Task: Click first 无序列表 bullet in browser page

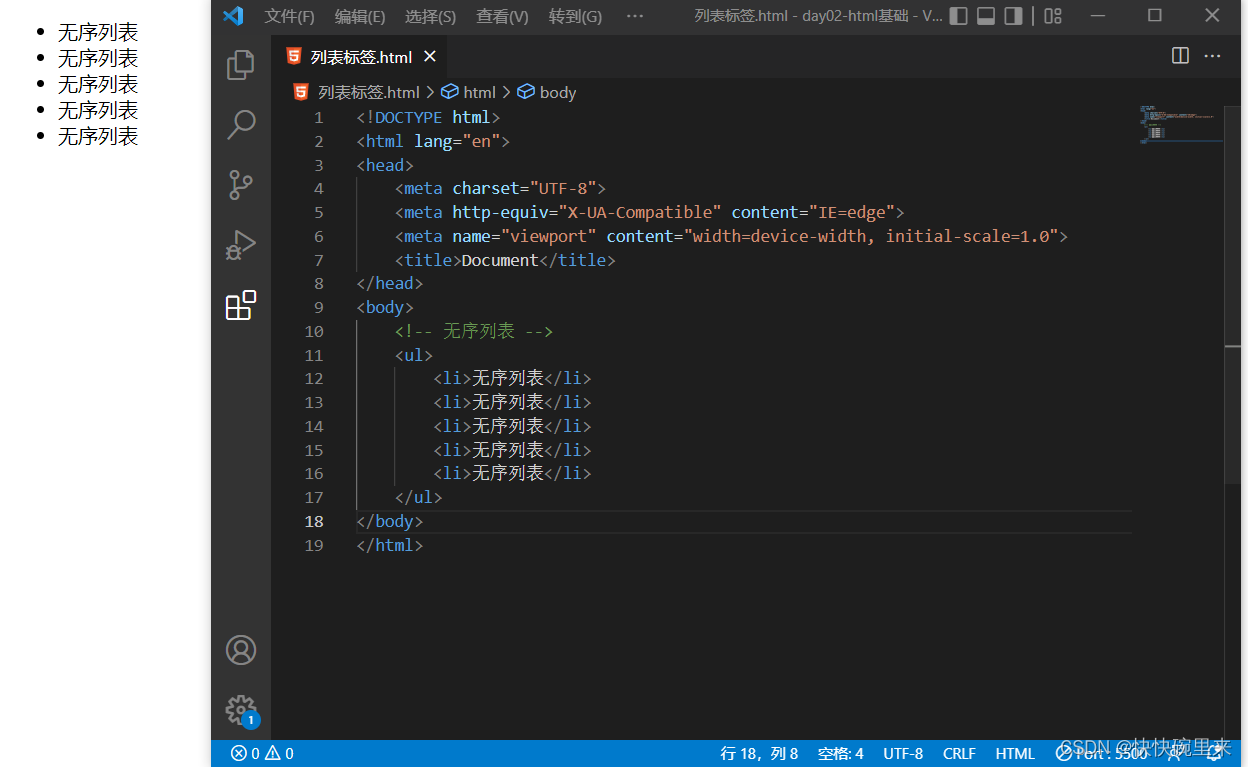Action: [98, 32]
